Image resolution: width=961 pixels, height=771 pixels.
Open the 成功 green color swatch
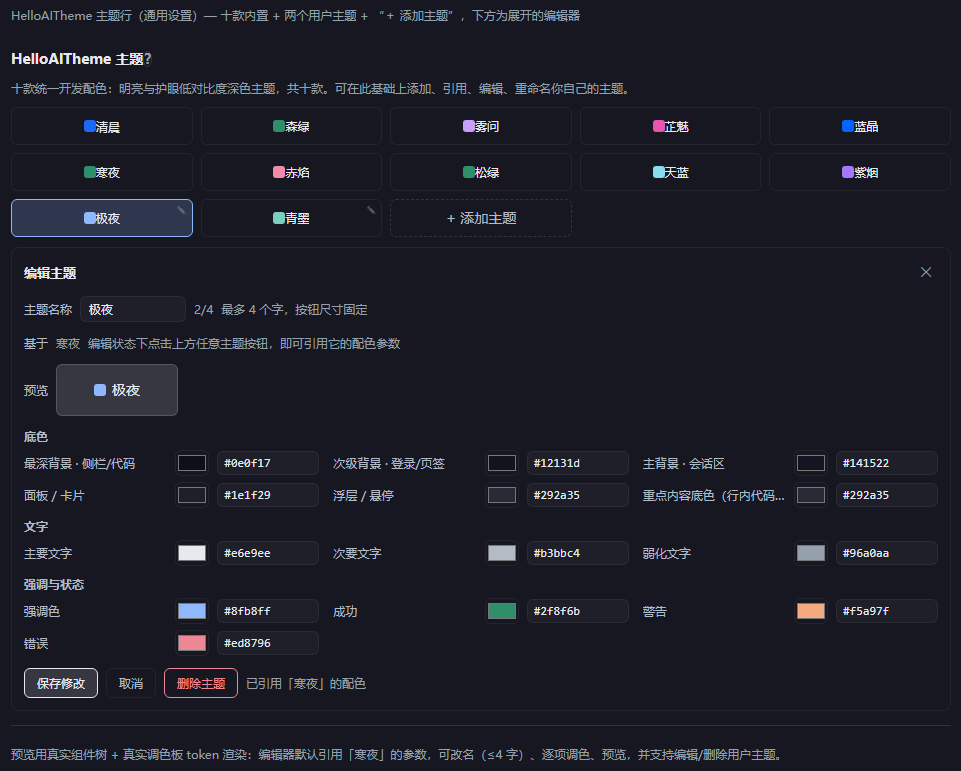[502, 611]
